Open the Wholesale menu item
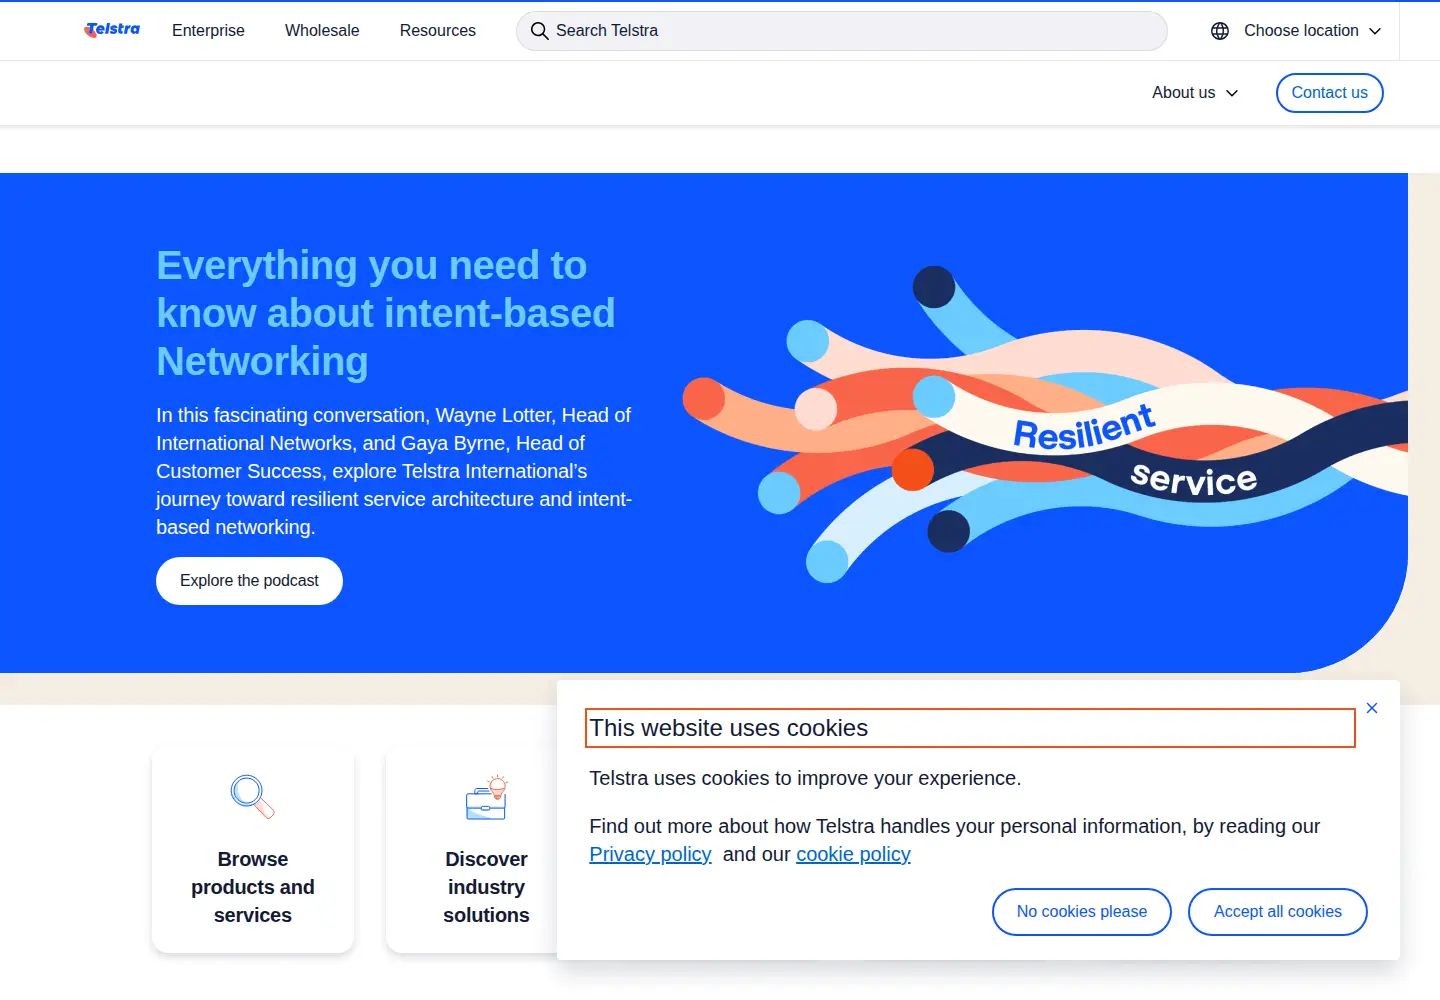Viewport: 1440px width, 1000px height. (x=322, y=30)
